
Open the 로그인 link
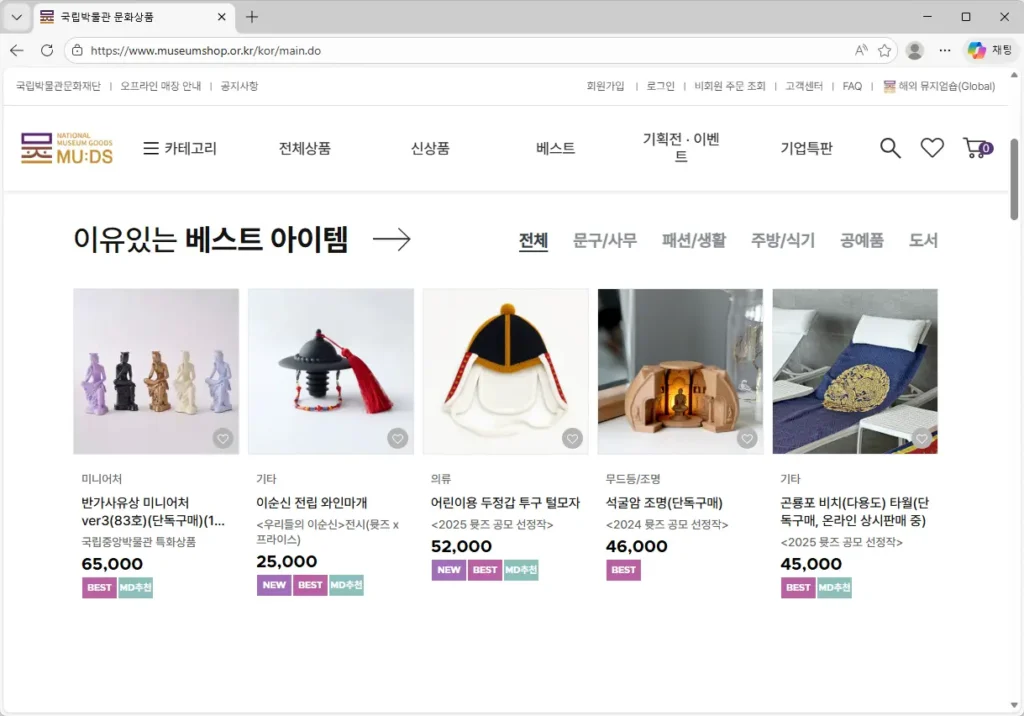659,86
